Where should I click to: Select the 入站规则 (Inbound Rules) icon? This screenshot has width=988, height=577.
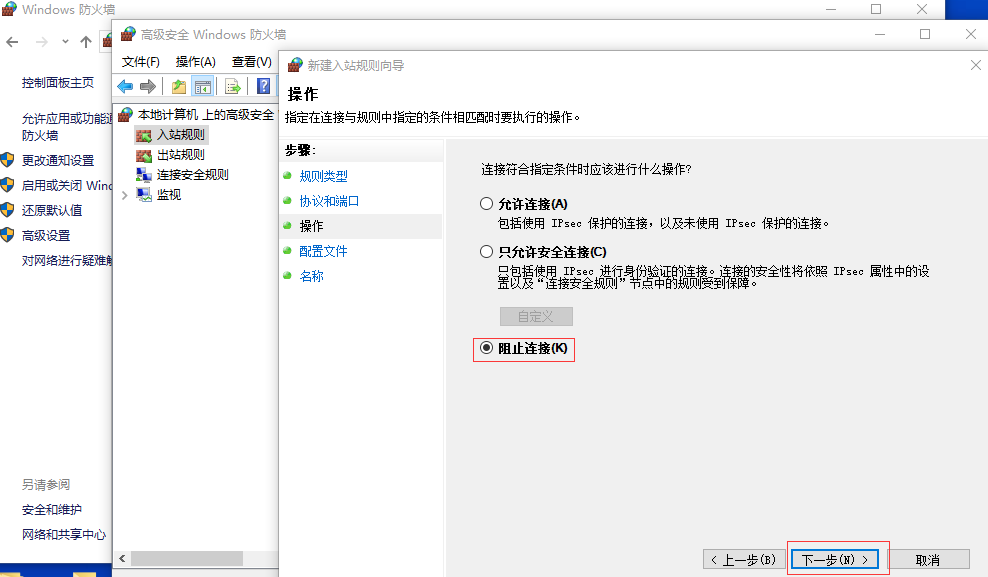[x=143, y=133]
